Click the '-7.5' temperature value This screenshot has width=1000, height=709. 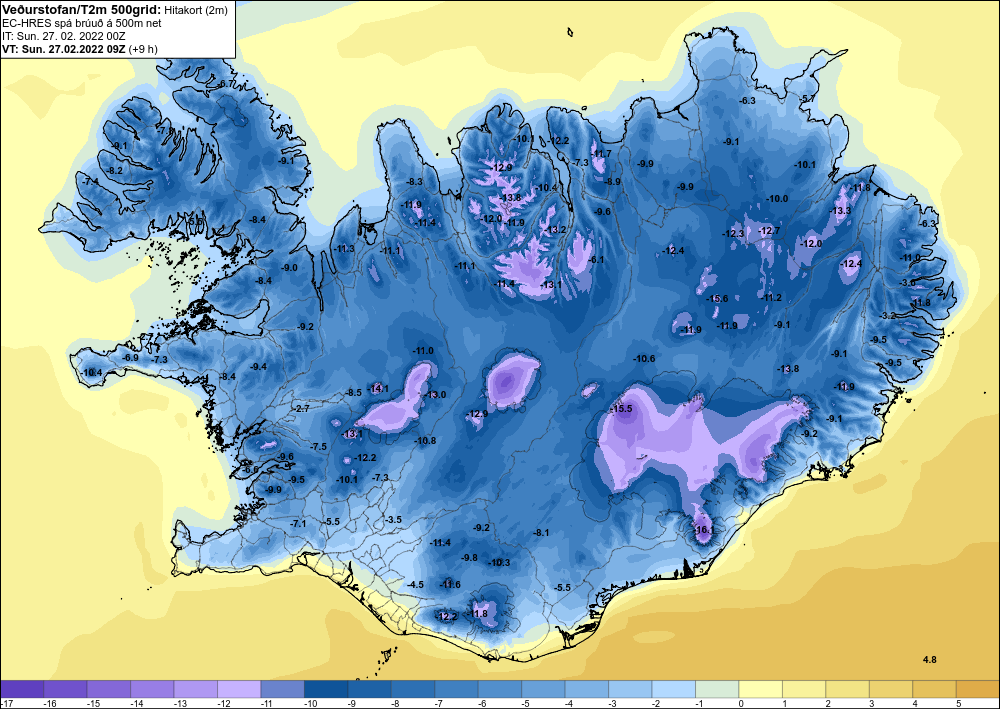pyautogui.click(x=318, y=447)
